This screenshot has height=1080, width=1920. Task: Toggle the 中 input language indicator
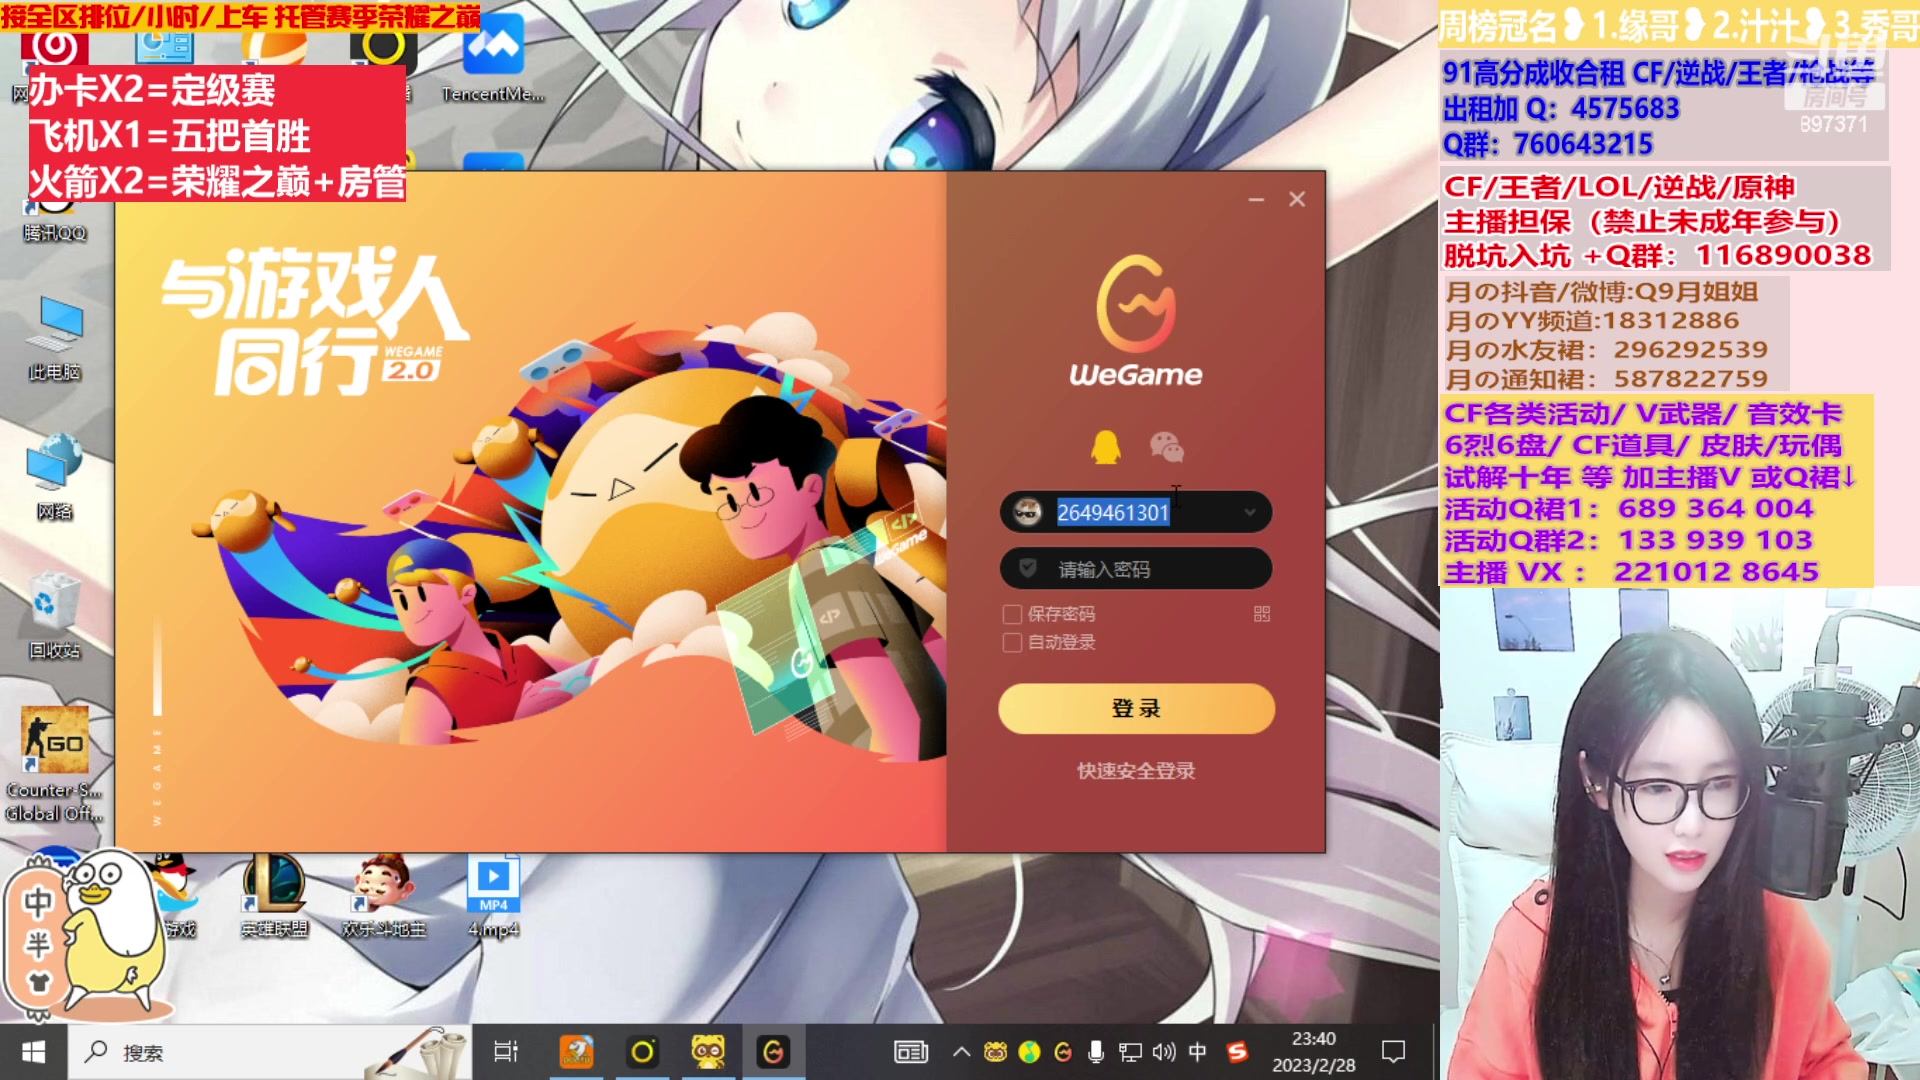pos(1198,1052)
